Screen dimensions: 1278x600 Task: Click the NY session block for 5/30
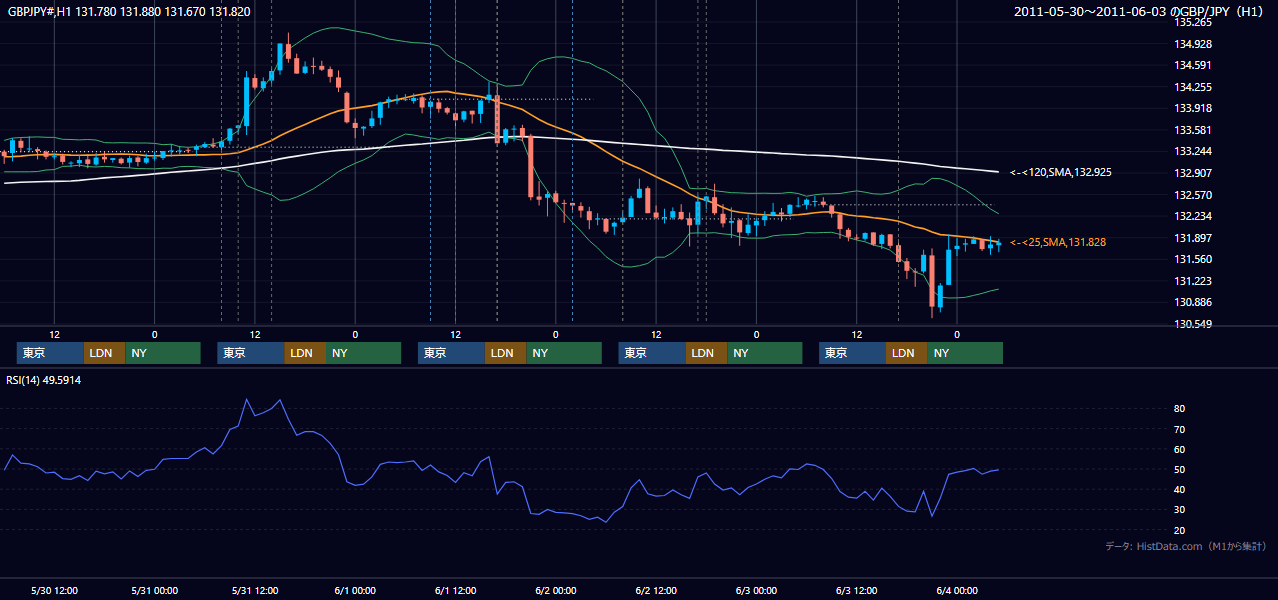[163, 353]
